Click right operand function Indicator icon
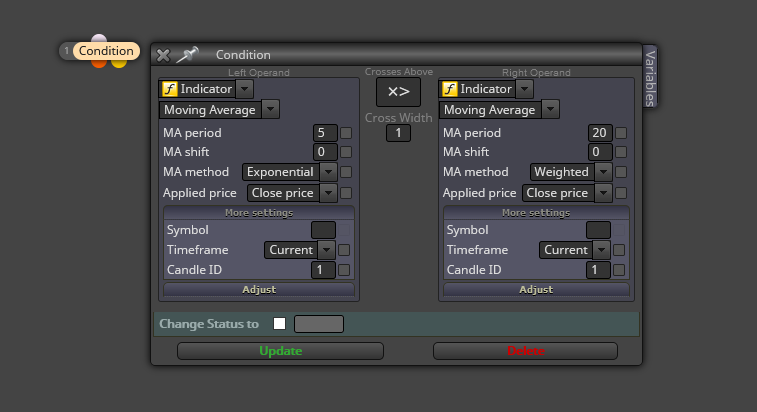Screen dimensions: 757x412 click(449, 89)
